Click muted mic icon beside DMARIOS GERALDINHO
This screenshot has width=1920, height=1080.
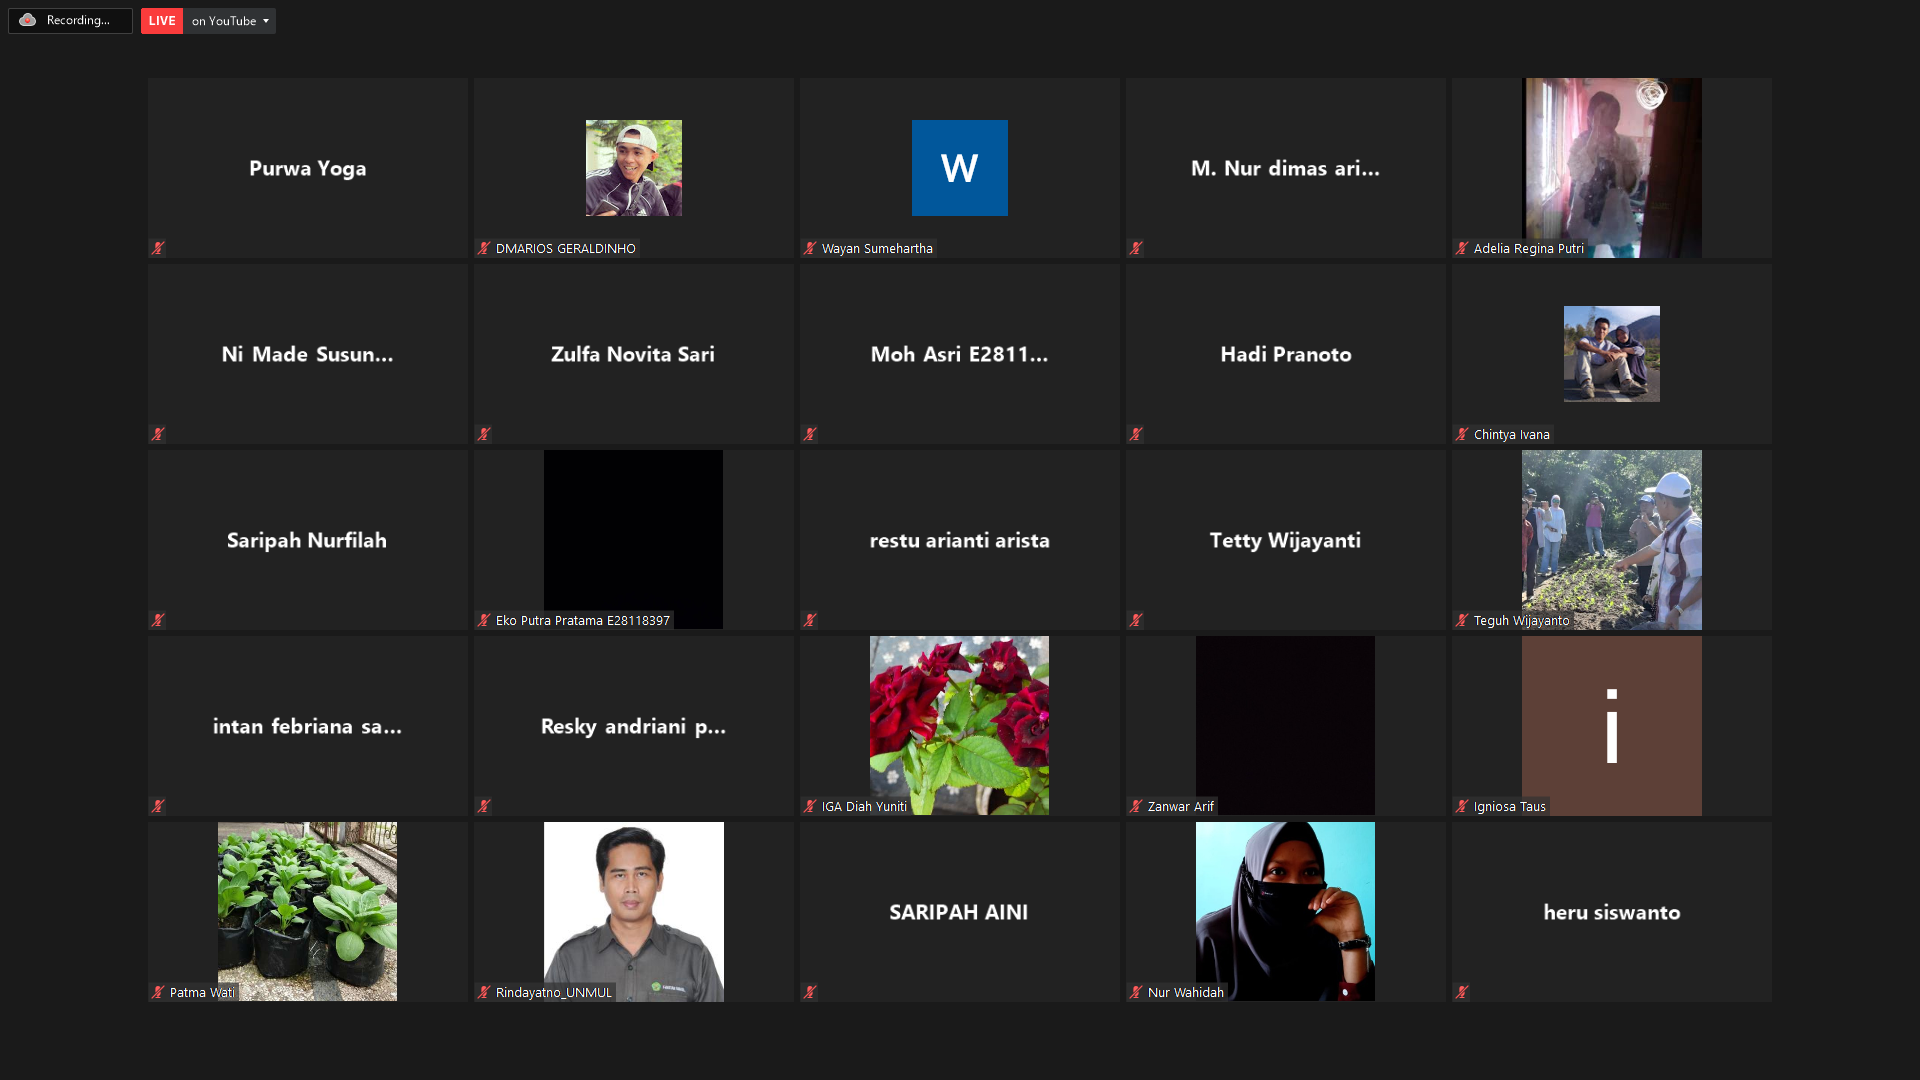pos(484,248)
